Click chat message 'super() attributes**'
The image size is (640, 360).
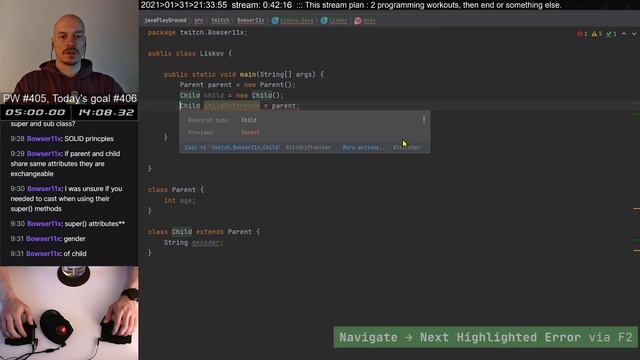tap(95, 224)
